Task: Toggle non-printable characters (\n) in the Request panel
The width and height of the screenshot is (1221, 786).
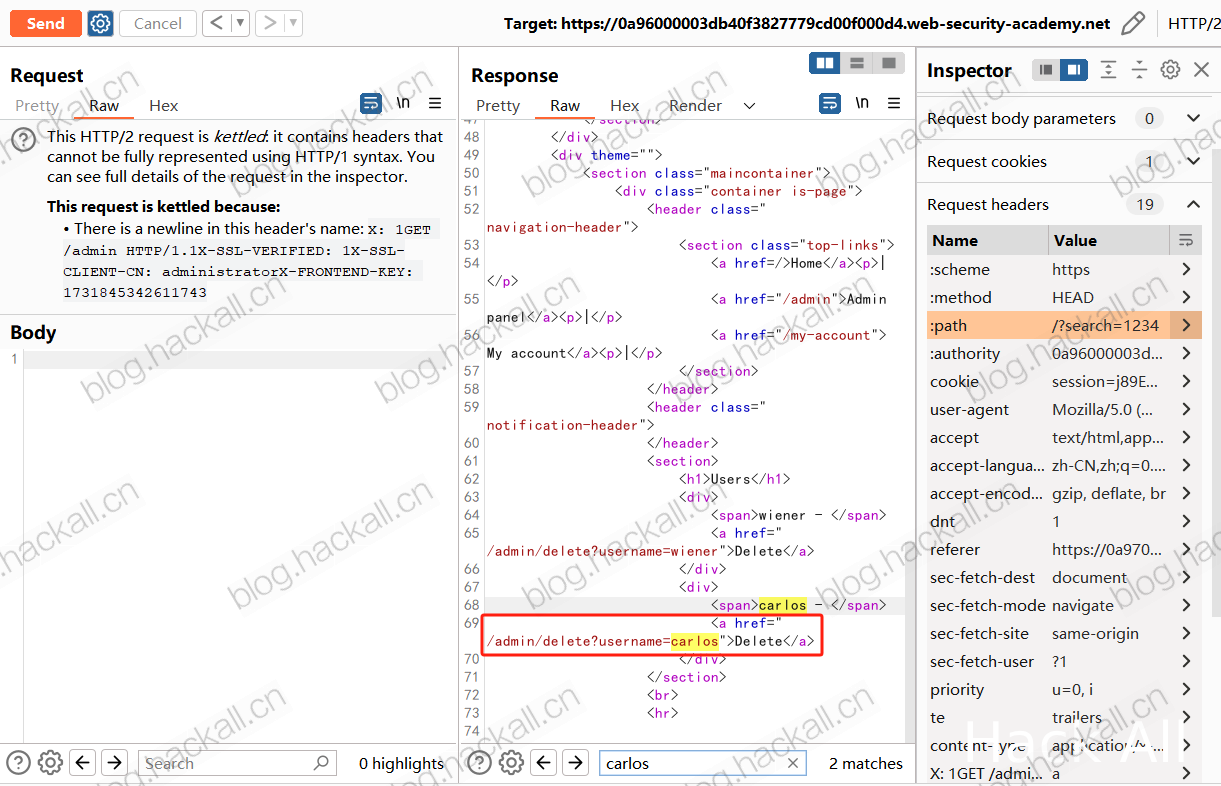Action: pyautogui.click(x=403, y=103)
